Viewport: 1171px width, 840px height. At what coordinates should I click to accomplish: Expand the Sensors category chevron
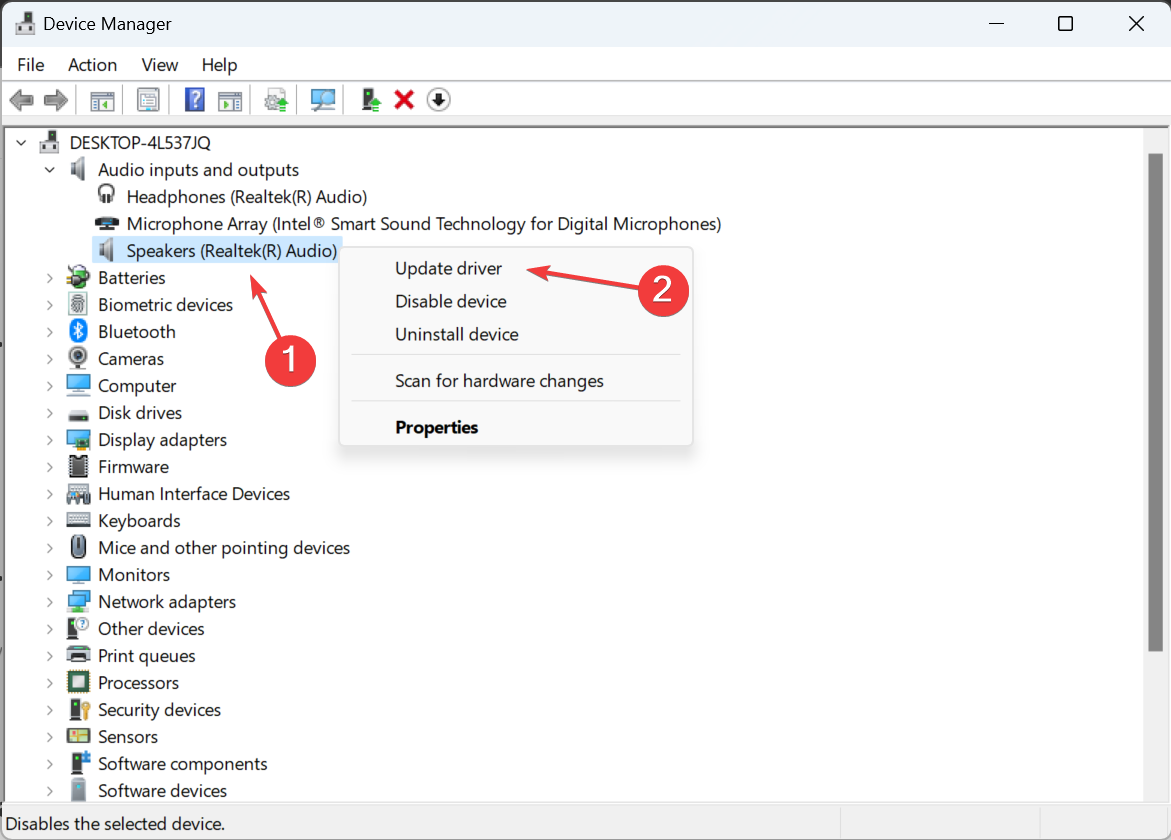(x=50, y=737)
